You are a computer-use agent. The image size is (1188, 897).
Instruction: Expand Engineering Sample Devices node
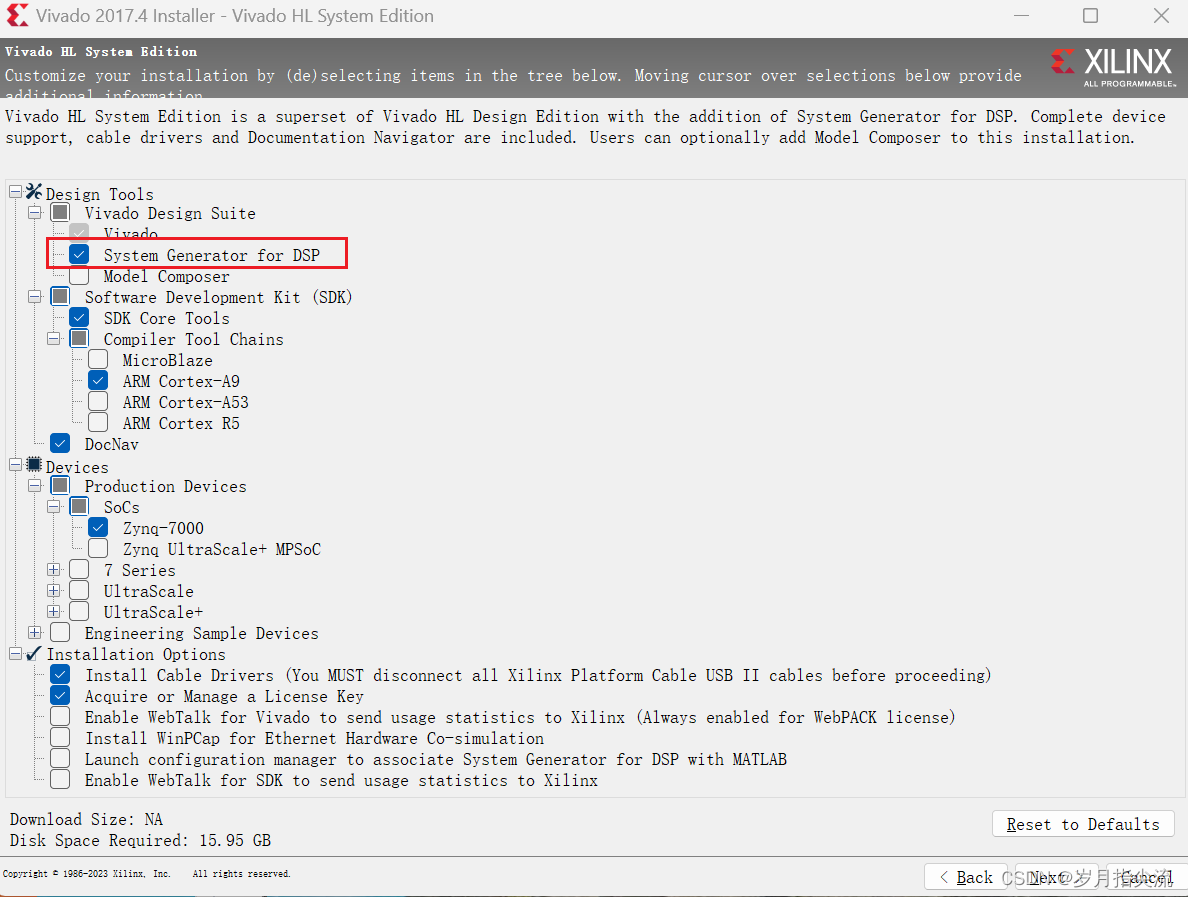point(34,632)
